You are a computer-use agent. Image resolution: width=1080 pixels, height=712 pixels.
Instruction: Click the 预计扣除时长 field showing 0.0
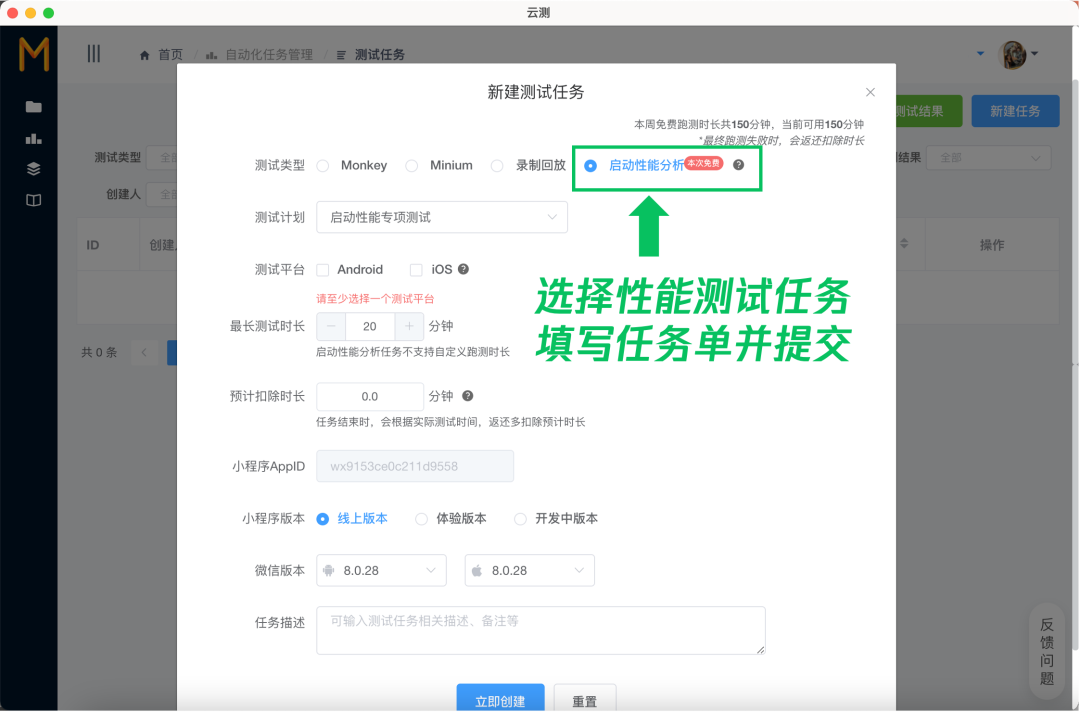[x=370, y=397]
